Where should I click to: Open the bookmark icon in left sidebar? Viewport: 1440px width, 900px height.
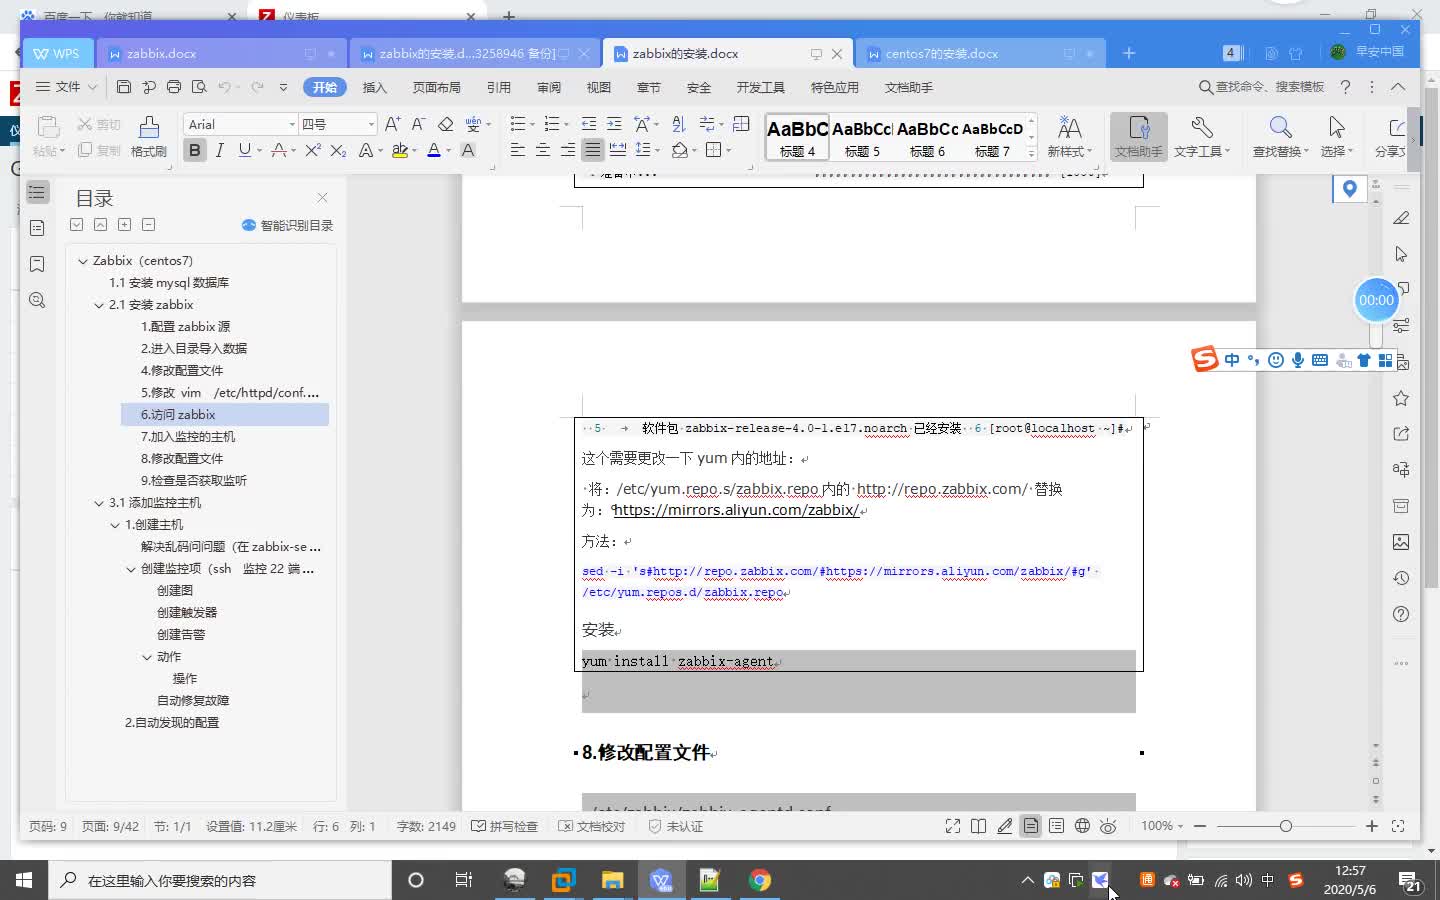point(37,264)
